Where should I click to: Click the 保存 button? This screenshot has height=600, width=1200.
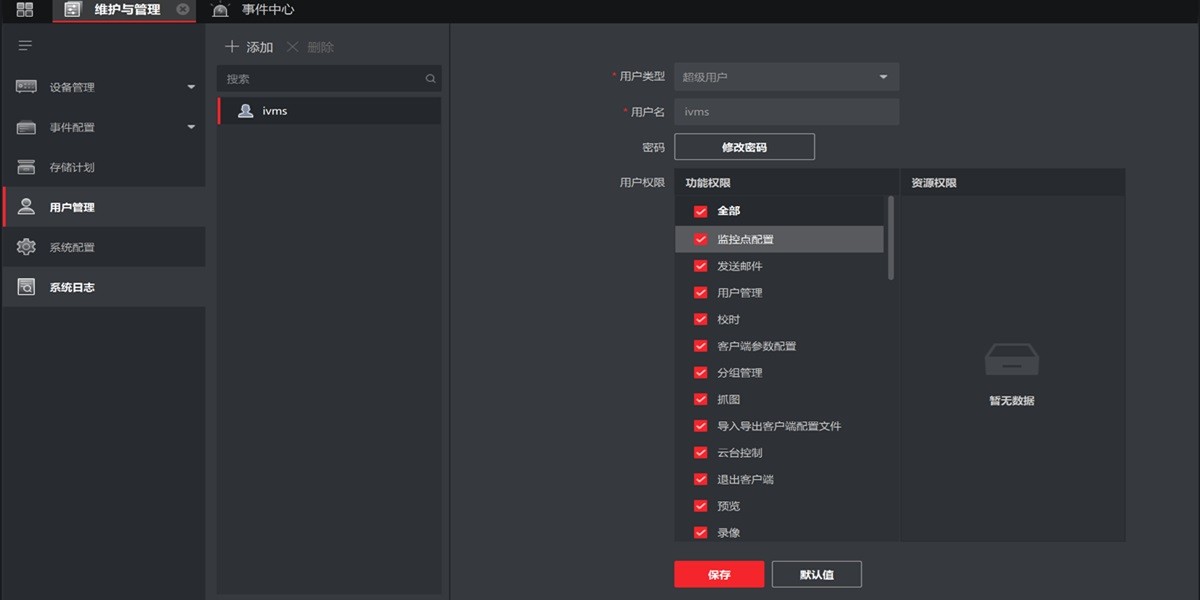(x=718, y=574)
